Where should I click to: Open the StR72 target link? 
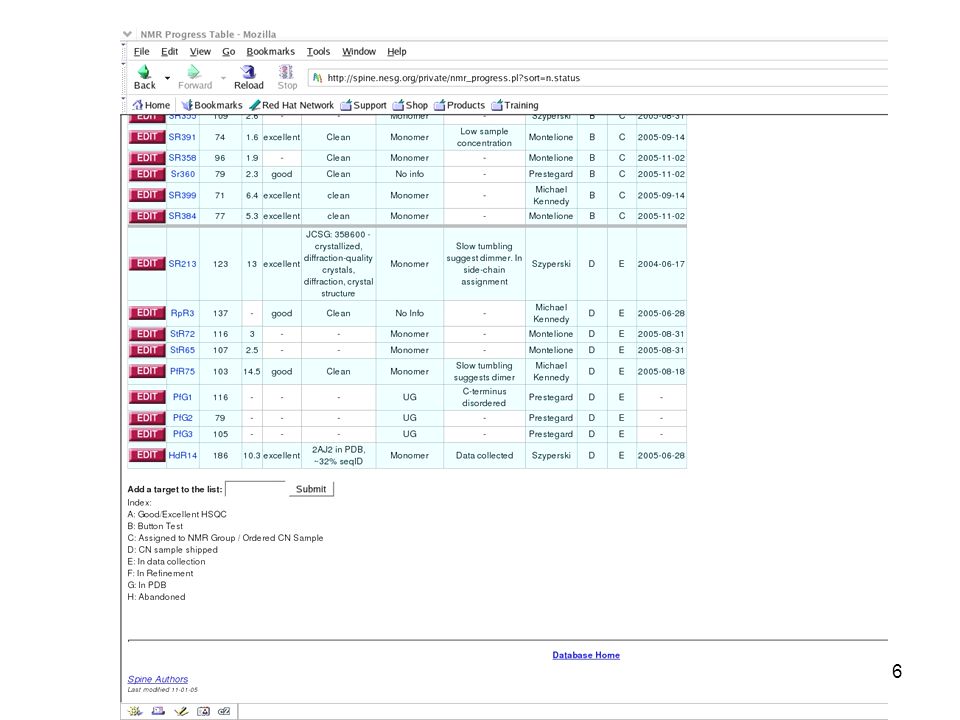[x=182, y=334]
